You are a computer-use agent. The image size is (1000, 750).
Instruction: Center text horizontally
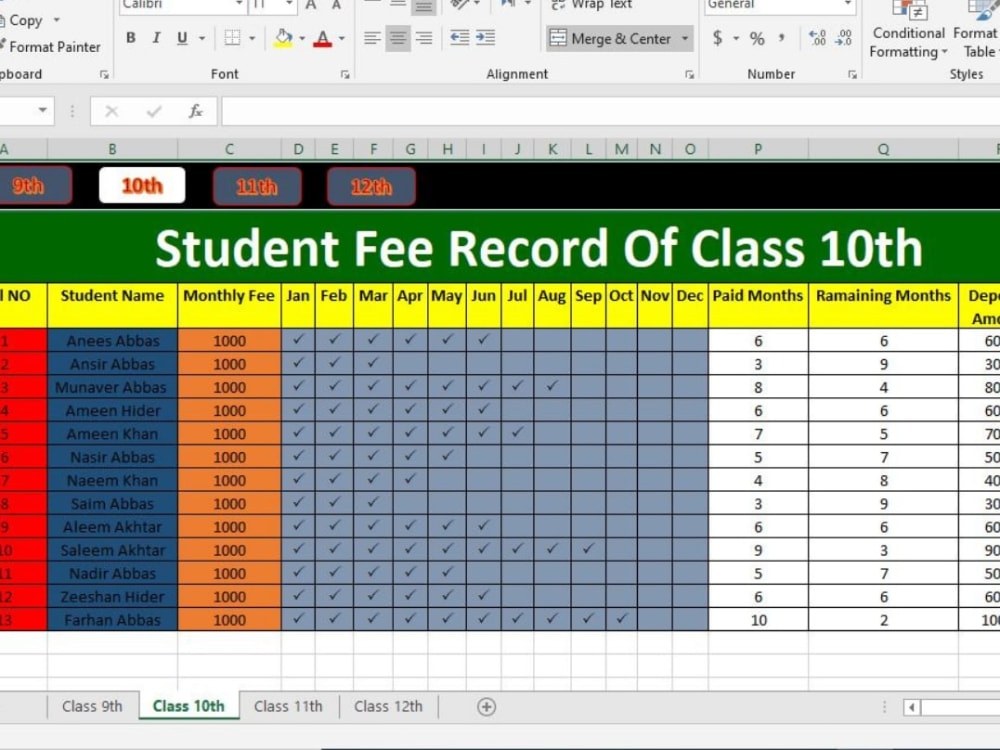point(398,38)
